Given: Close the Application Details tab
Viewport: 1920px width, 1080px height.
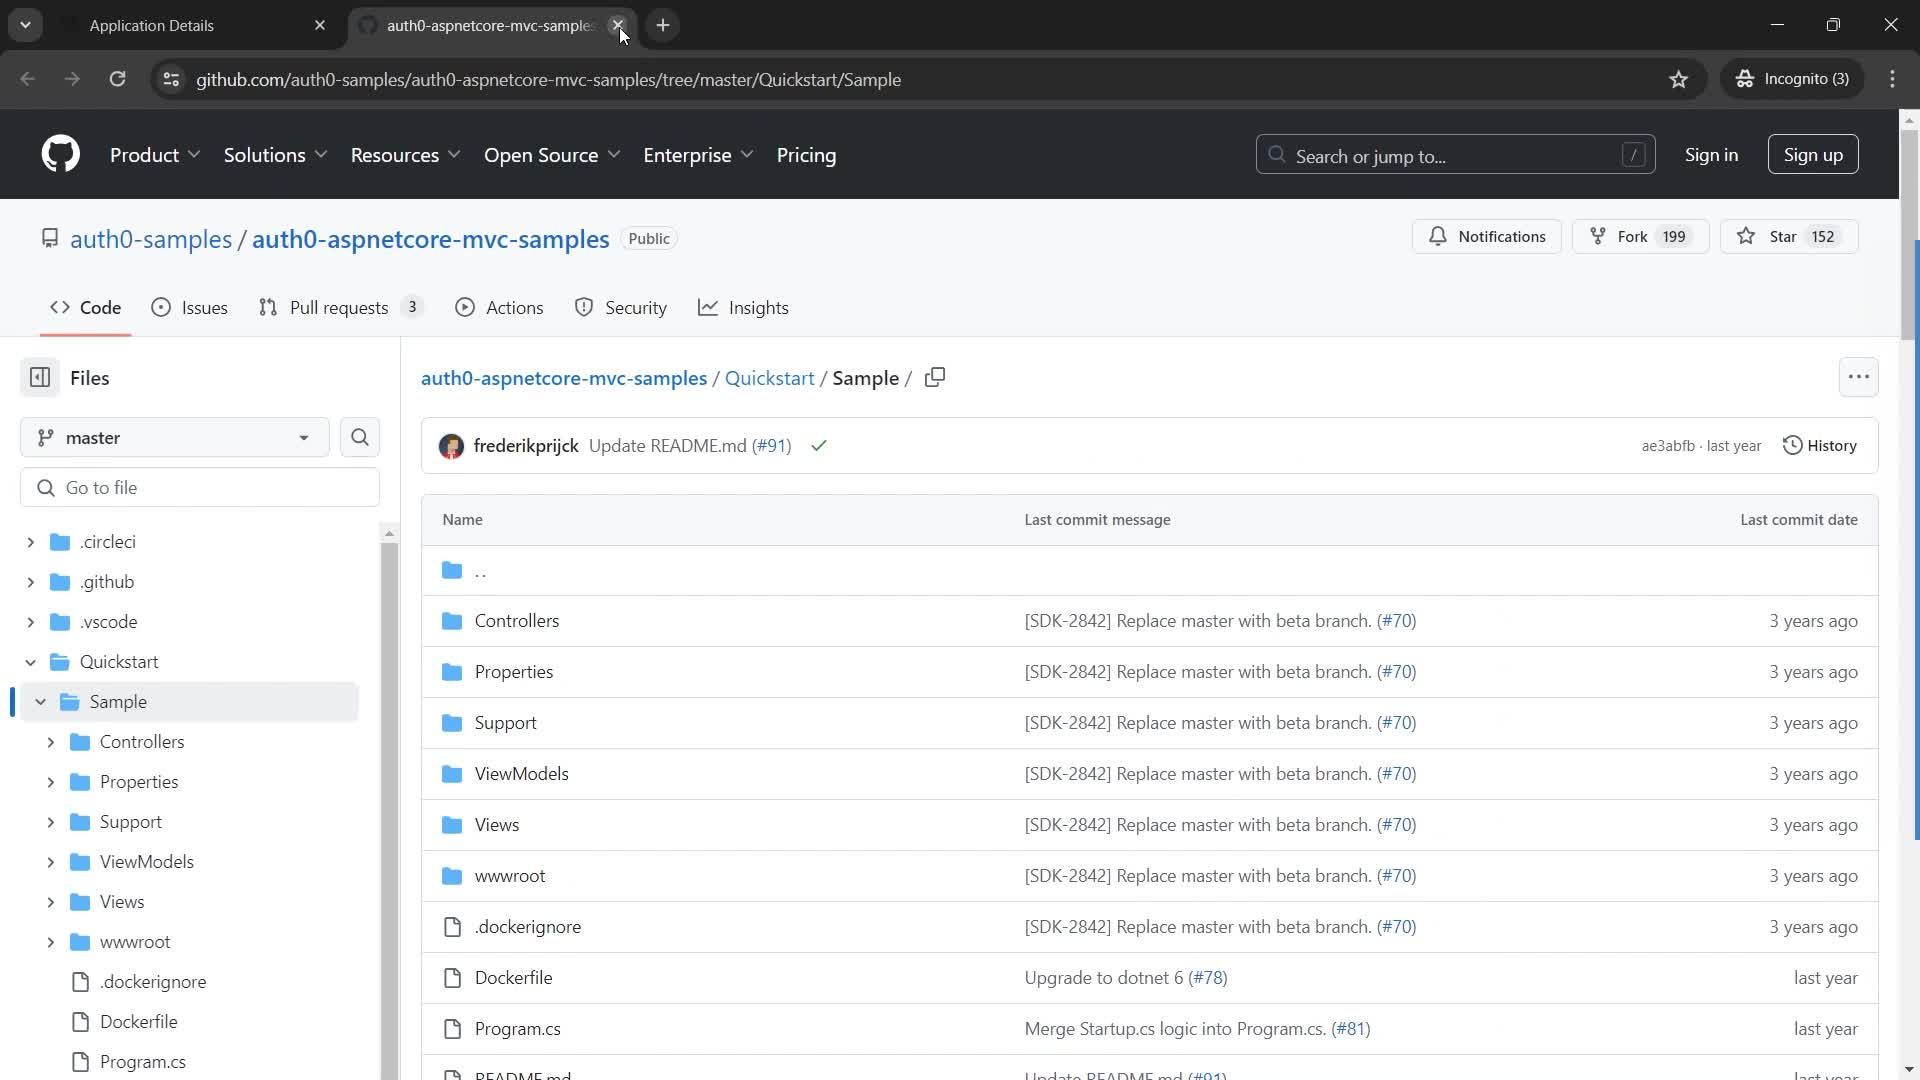Looking at the screenshot, I should click(320, 25).
